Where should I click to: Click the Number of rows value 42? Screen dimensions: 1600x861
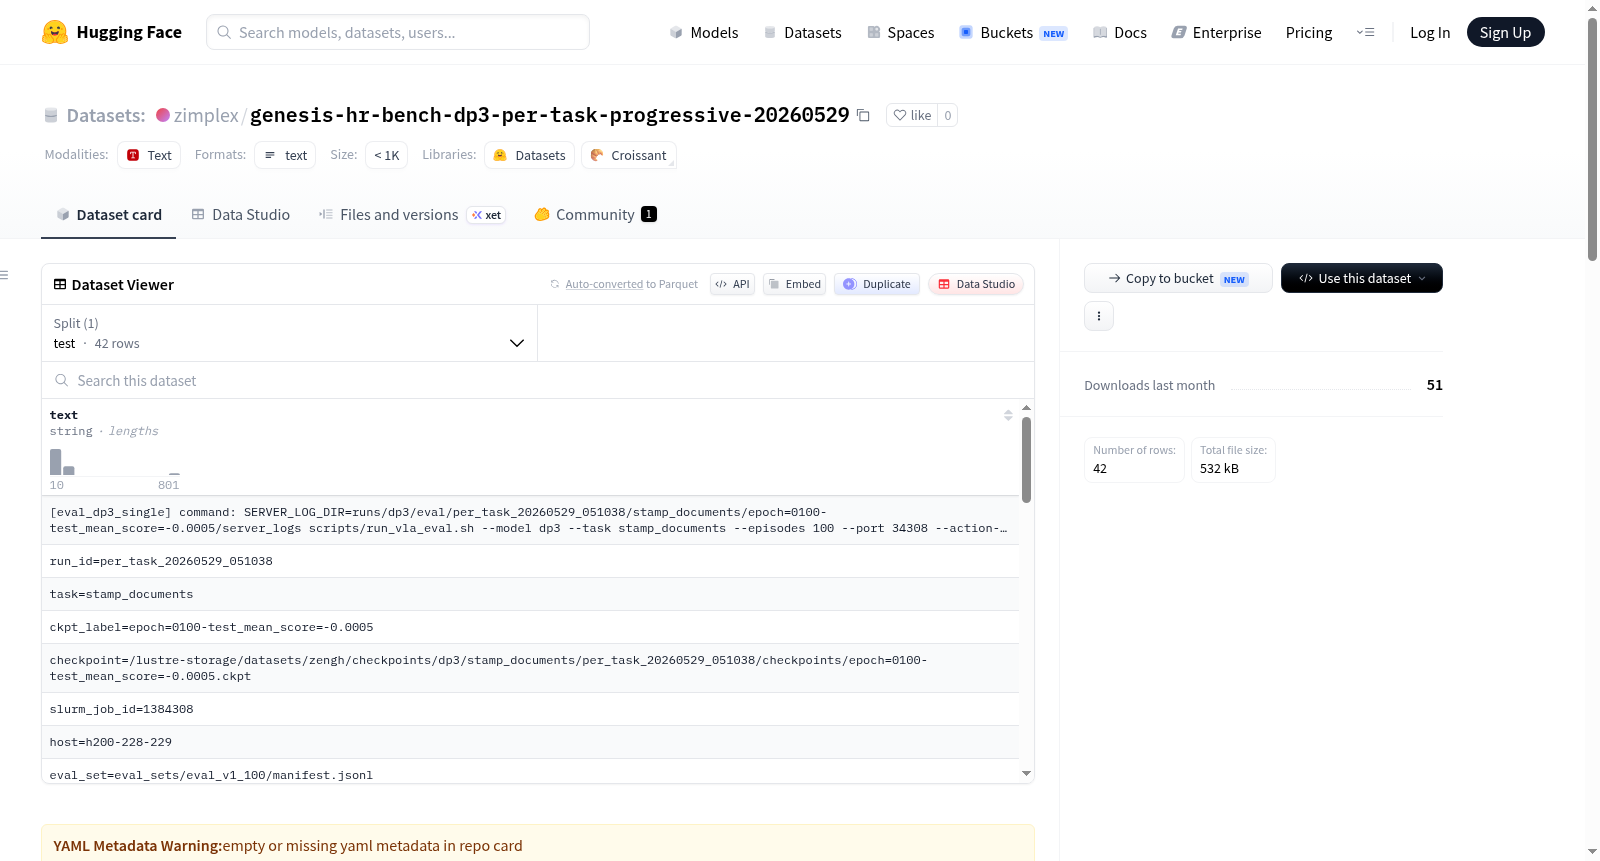coord(1100,468)
